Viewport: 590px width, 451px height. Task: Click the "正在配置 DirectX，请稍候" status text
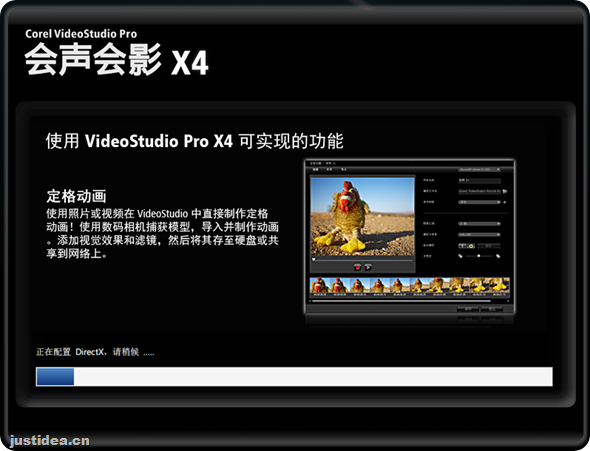(95, 352)
